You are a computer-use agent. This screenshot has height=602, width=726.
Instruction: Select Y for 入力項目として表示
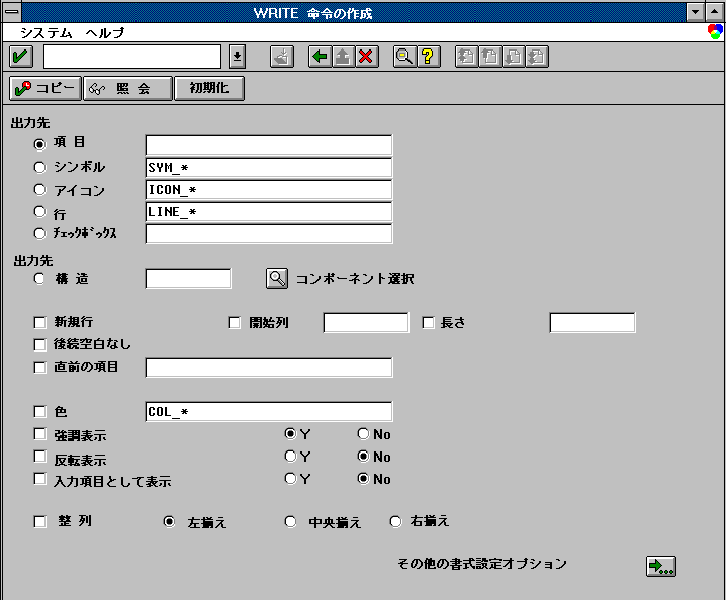tap(290, 478)
